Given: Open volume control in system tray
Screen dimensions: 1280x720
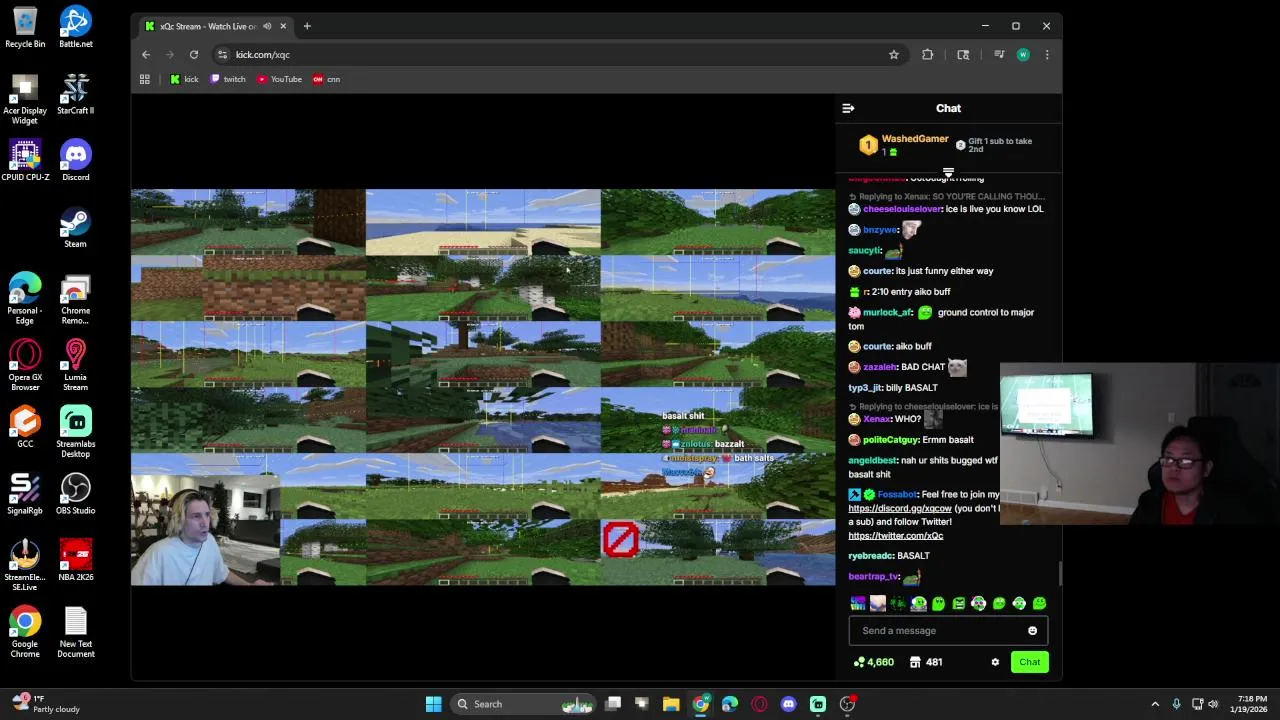Looking at the screenshot, I should click(1213, 704).
